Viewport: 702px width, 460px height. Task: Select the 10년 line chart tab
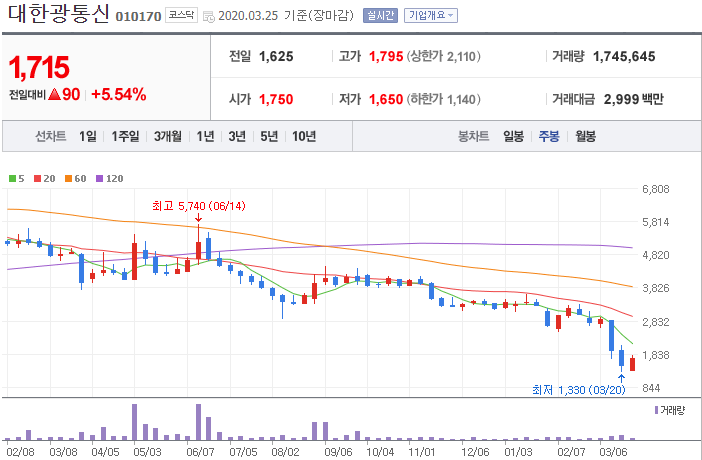pos(304,136)
